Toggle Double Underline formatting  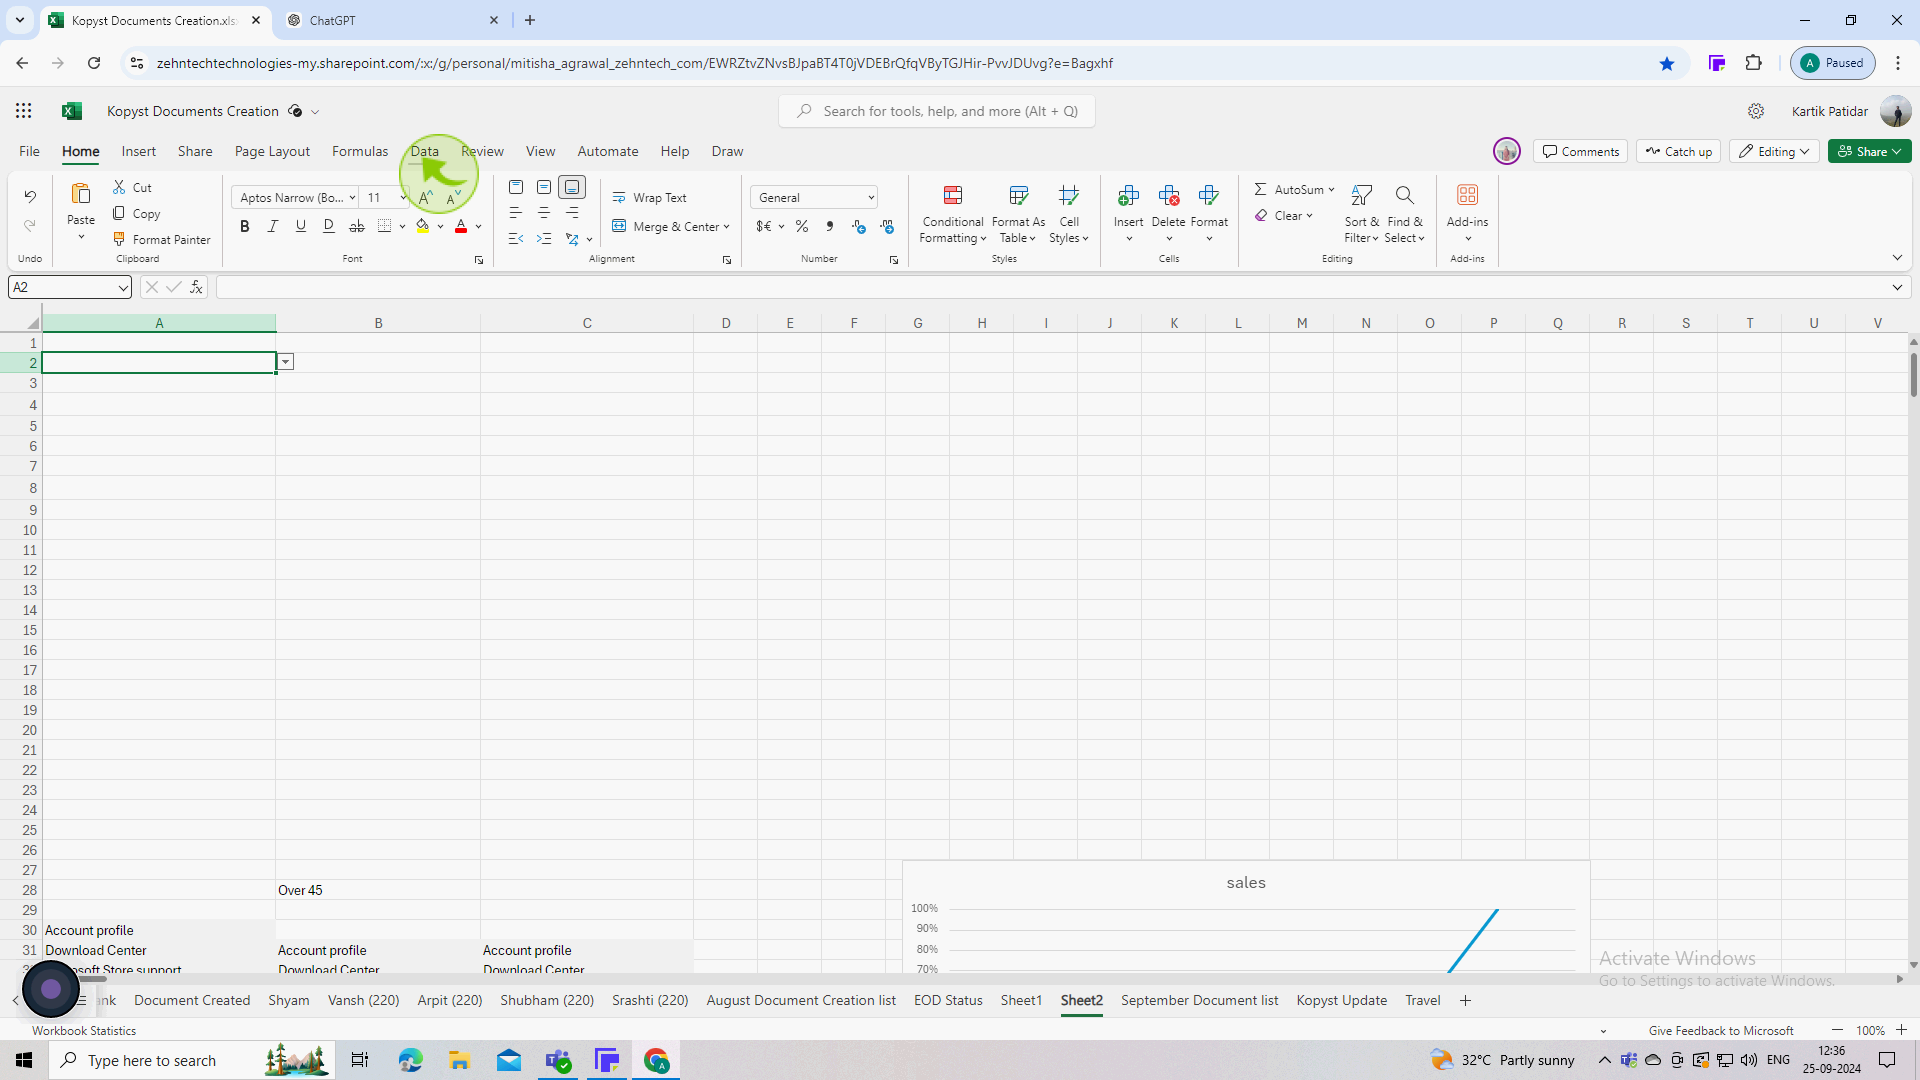coord(329,227)
